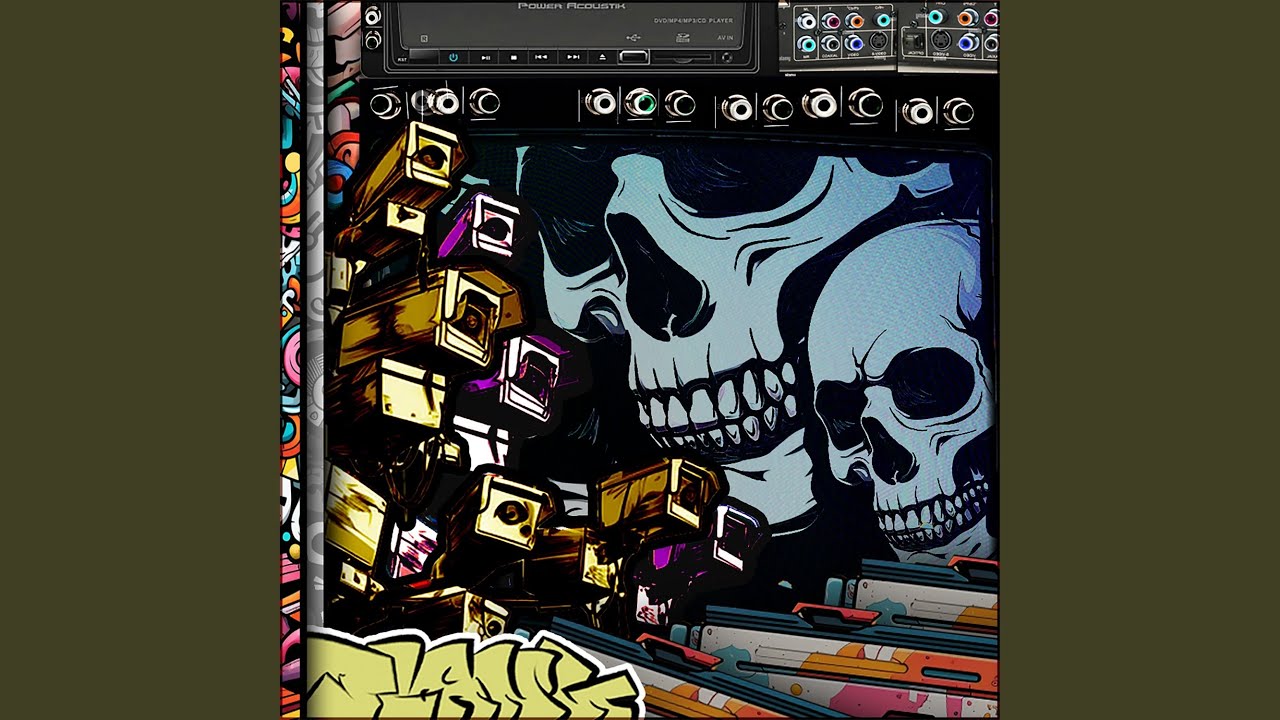Click the next-track icon on pictured stereo
1280x720 pixels.
click(x=573, y=58)
